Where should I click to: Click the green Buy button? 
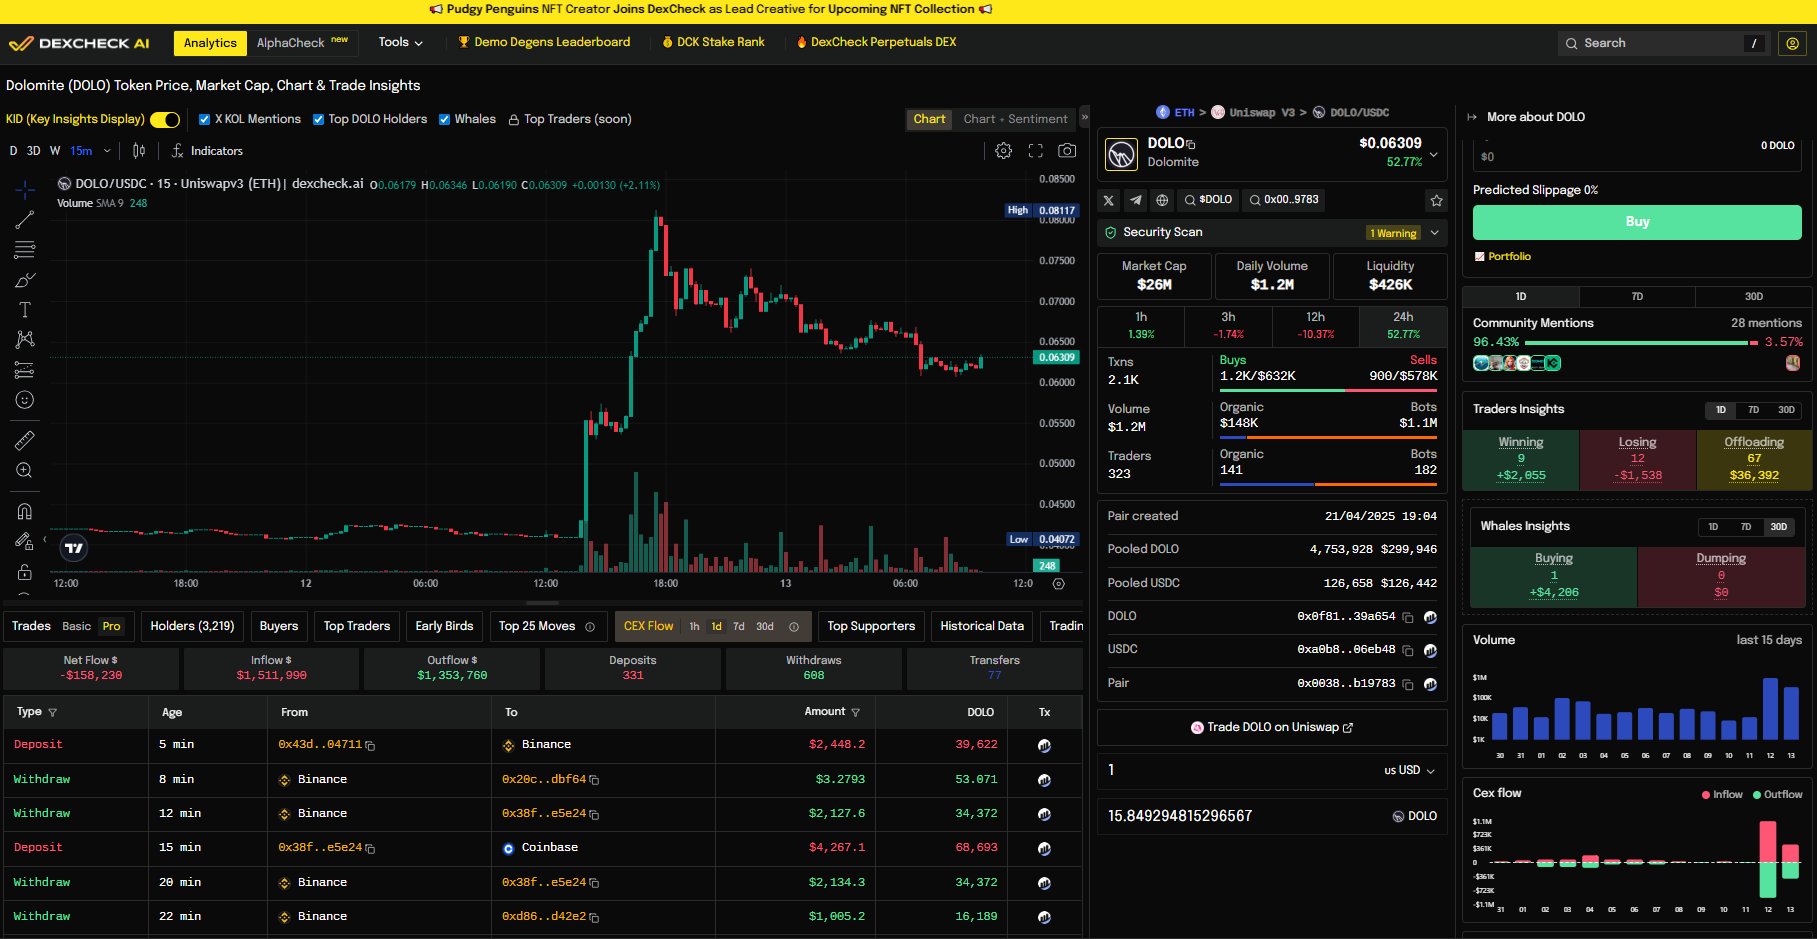1636,222
